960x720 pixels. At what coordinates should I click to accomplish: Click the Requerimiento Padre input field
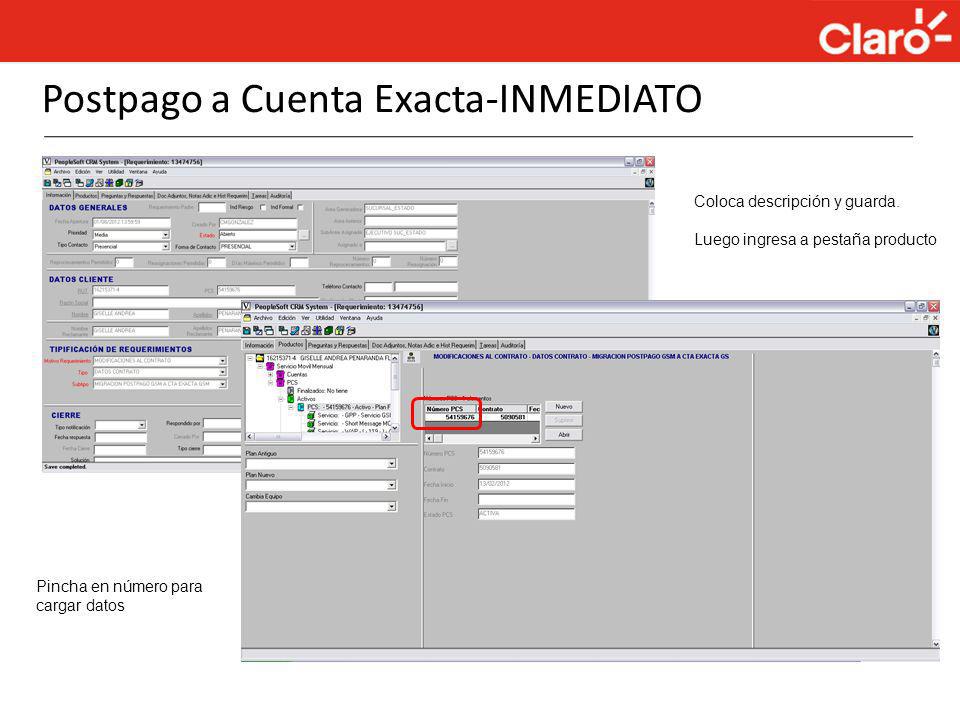212,208
